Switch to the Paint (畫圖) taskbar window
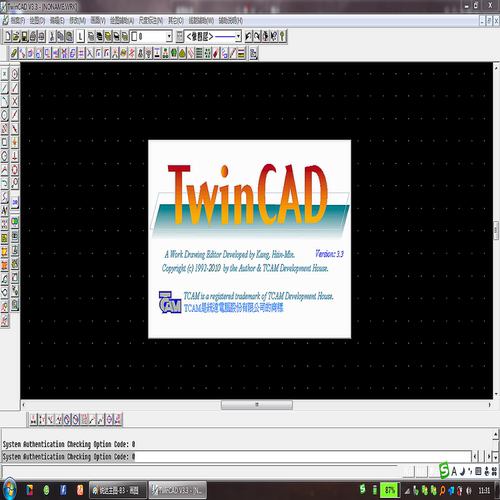 click(118, 490)
